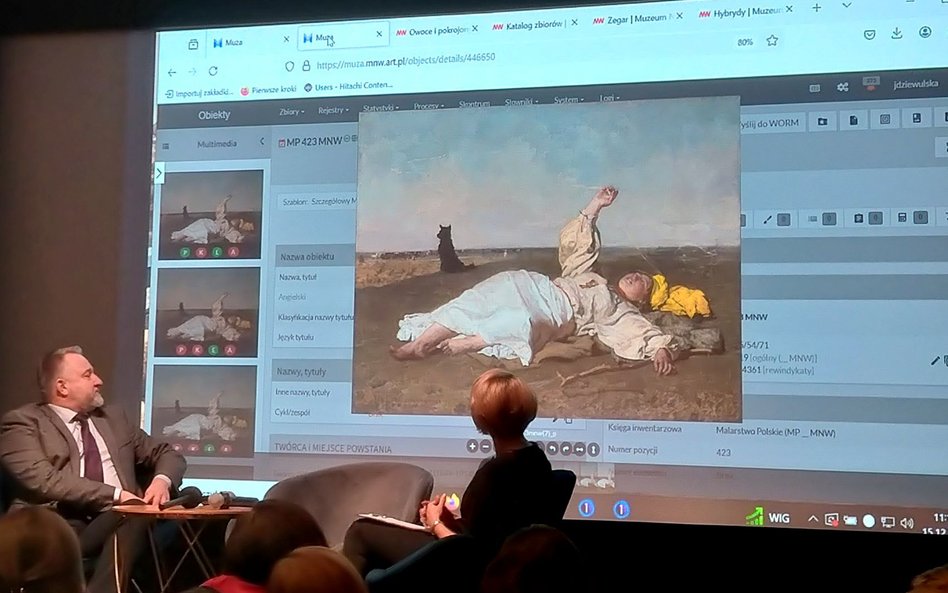Screen dimensions: 948x593
Task: Open the Obiekty section
Action: (214, 115)
